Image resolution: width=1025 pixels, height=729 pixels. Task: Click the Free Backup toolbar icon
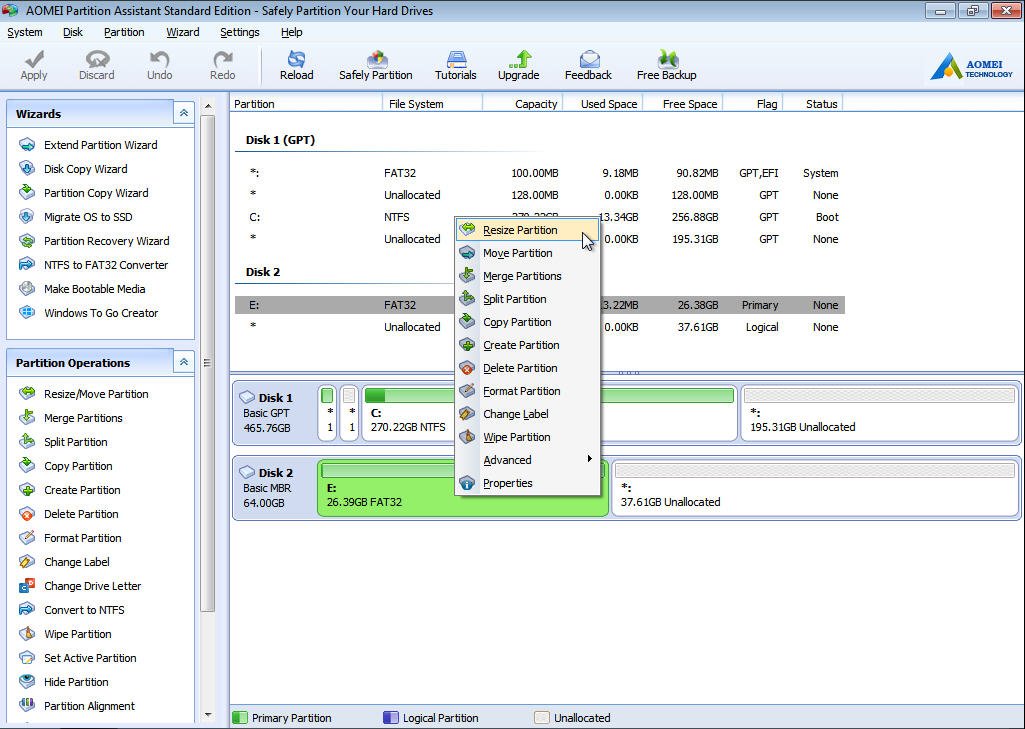[x=666, y=65]
